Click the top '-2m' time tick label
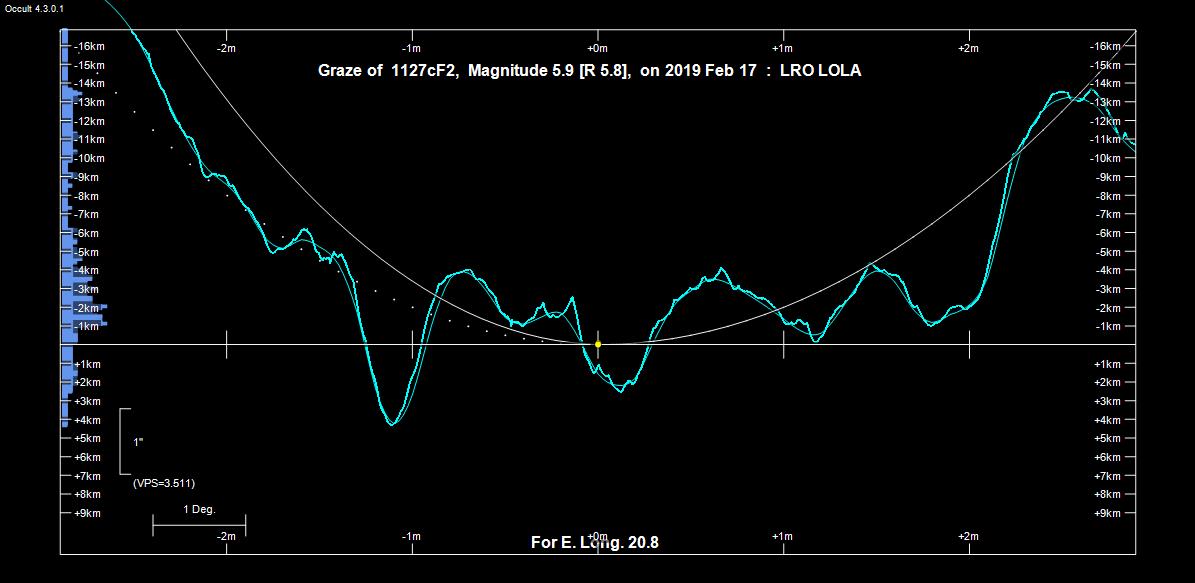1195x583 pixels. coord(227,48)
